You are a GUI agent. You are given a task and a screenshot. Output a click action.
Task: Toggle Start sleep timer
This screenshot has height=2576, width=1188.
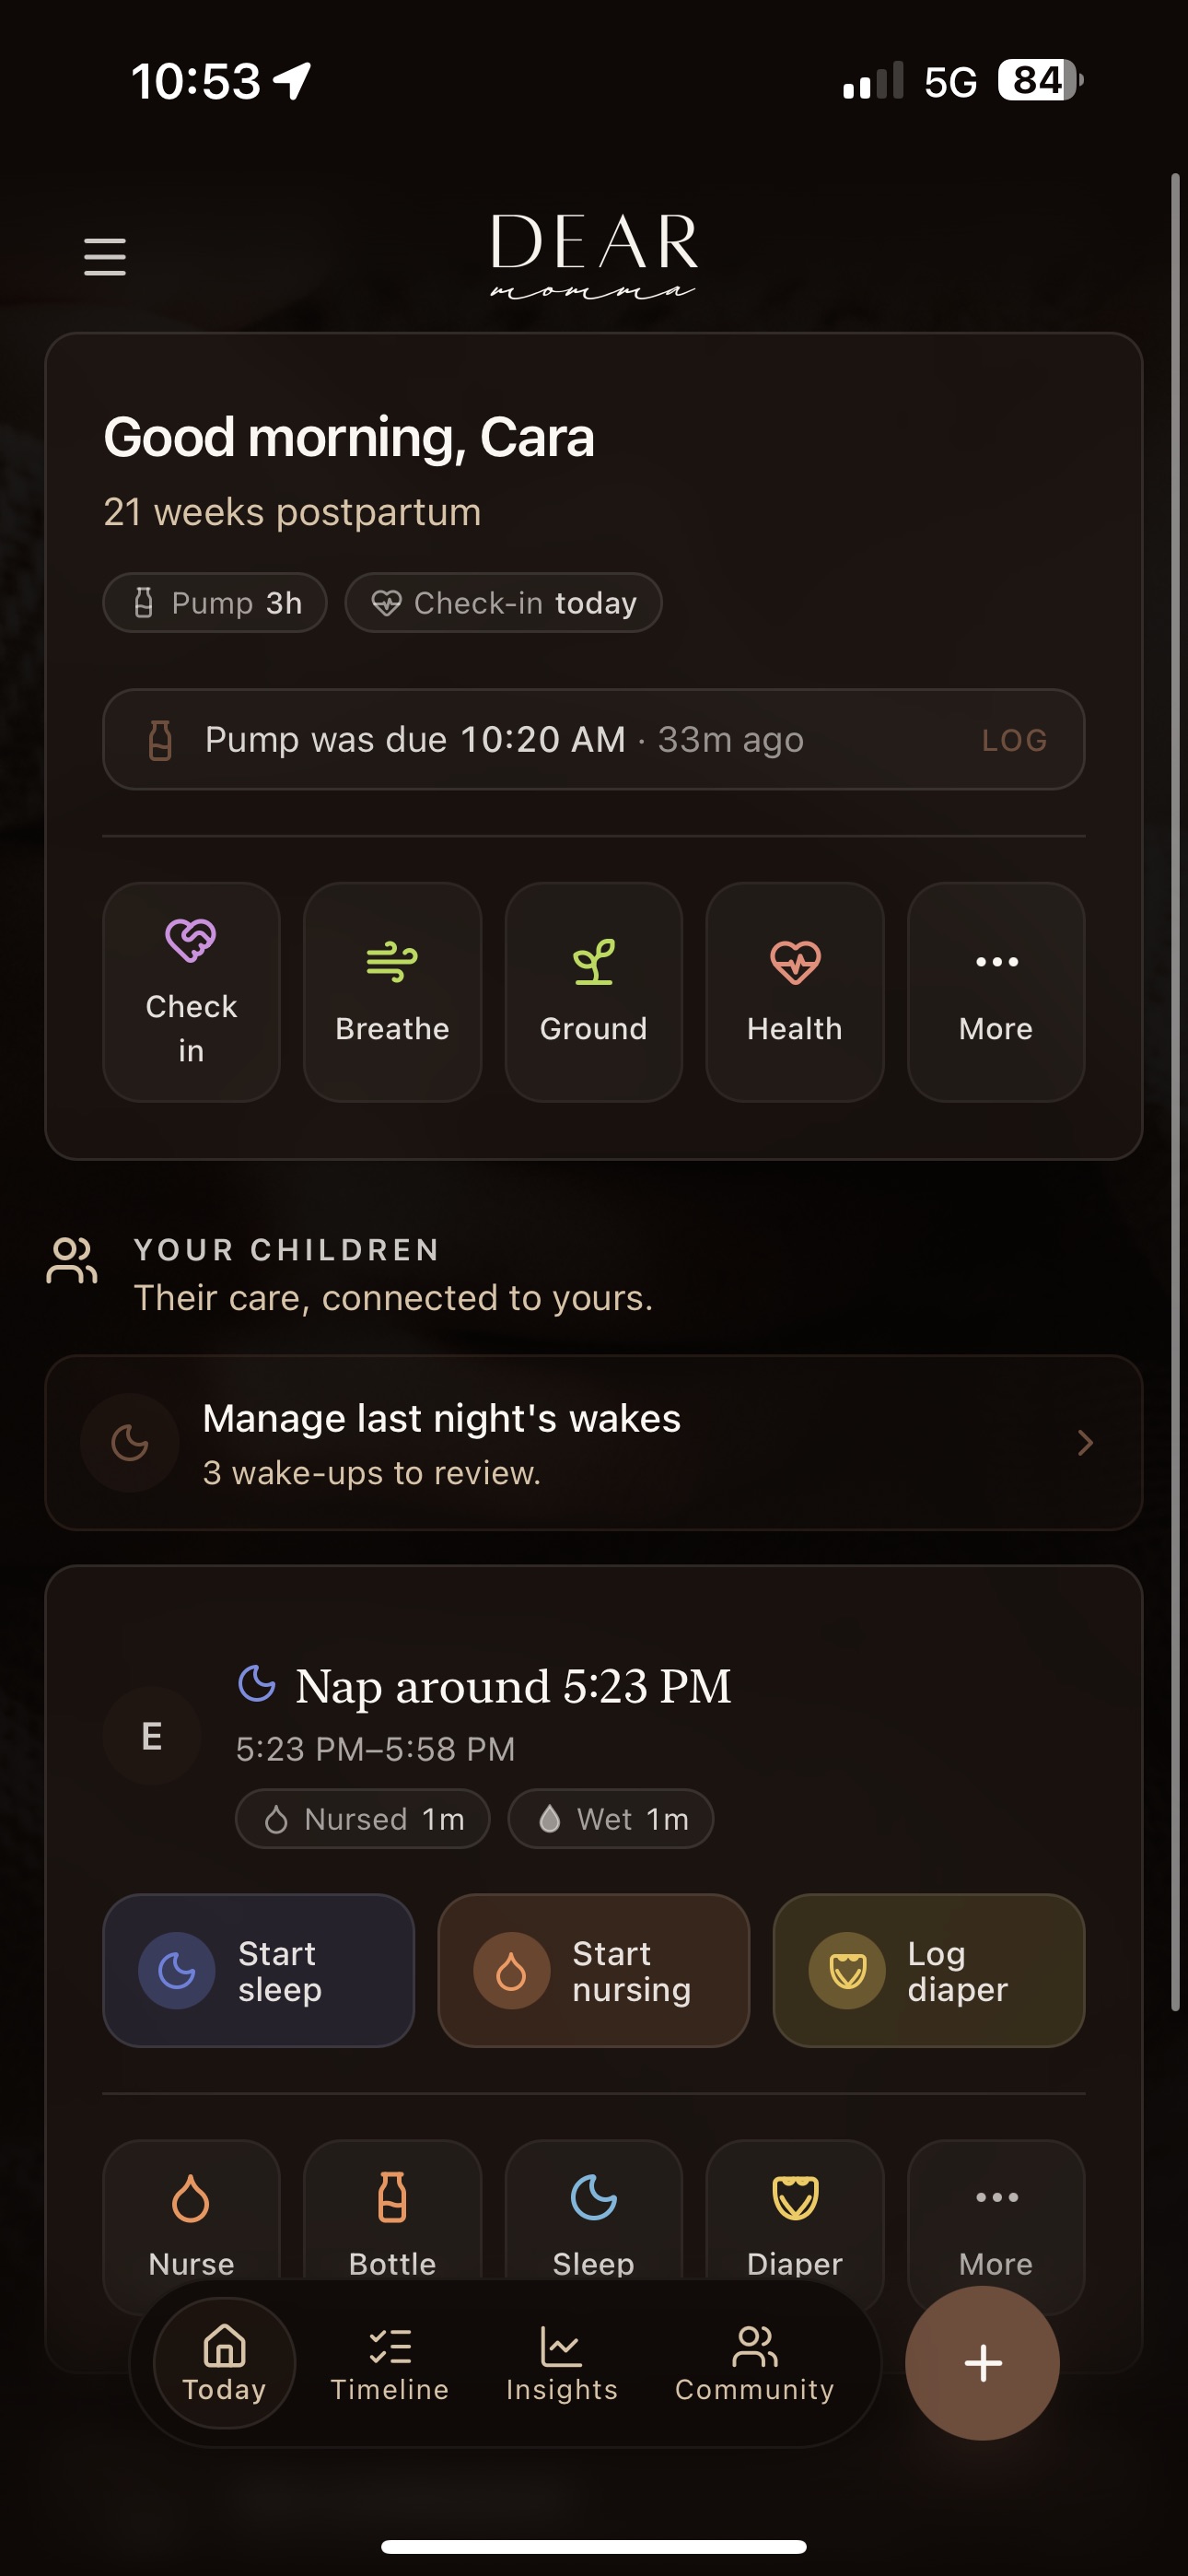click(259, 1970)
